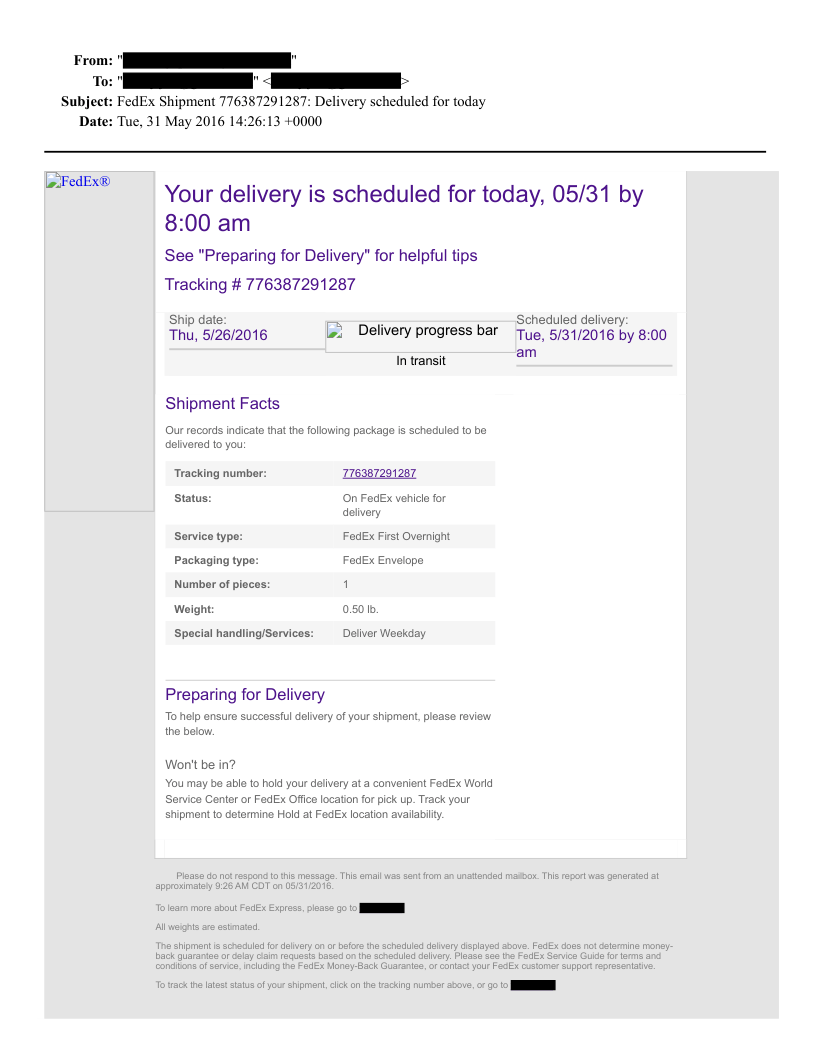This screenshot has width=816, height=1056.
Task: Click the email Subject line text
Action: pos(301,101)
